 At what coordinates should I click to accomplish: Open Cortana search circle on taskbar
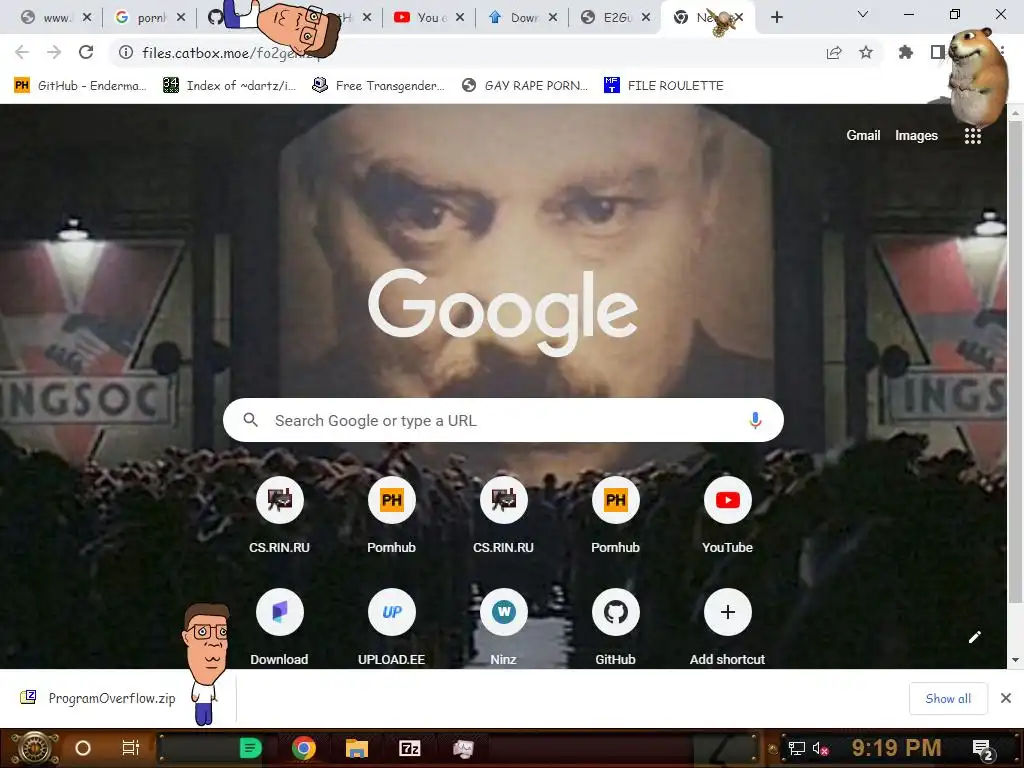(x=82, y=748)
